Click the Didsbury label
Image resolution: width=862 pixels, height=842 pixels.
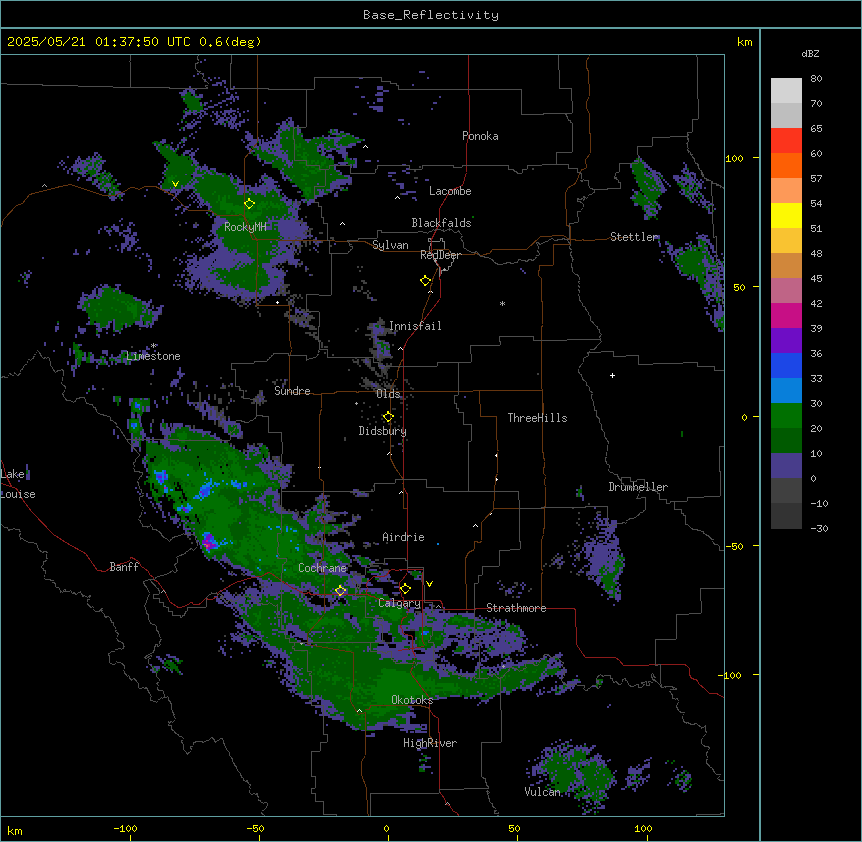[x=383, y=431]
